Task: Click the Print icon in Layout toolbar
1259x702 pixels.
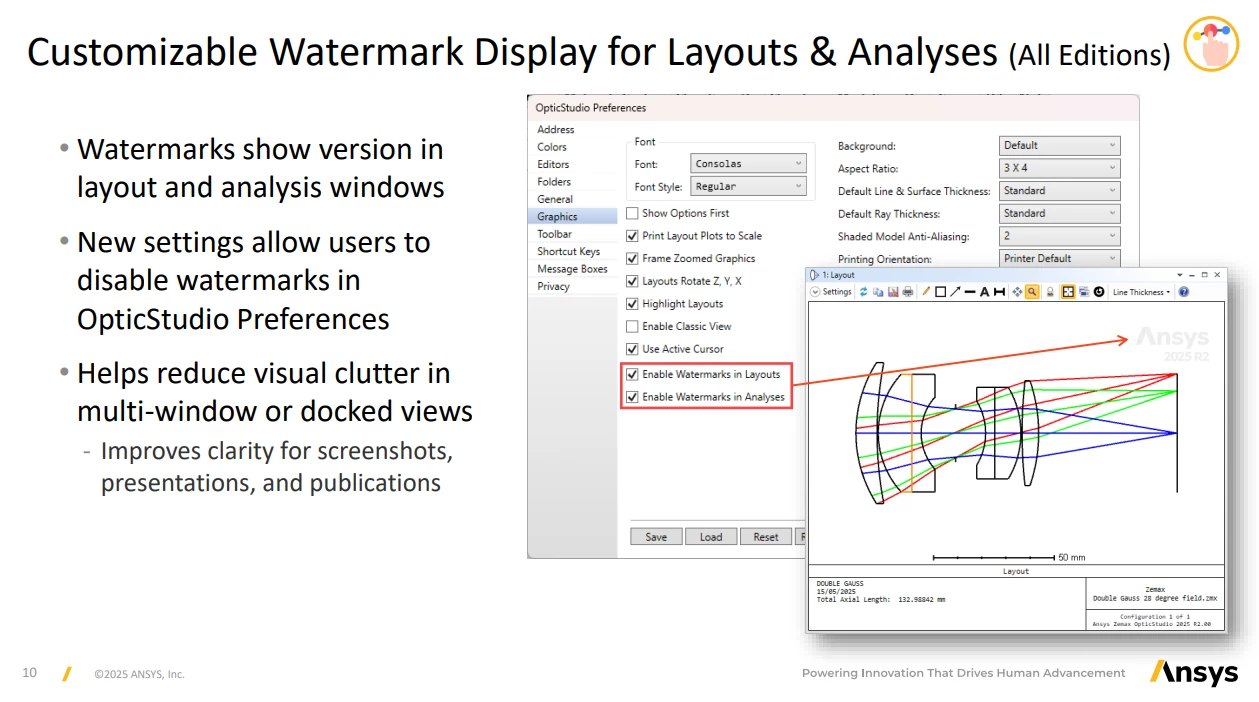Action: pyautogui.click(x=908, y=292)
